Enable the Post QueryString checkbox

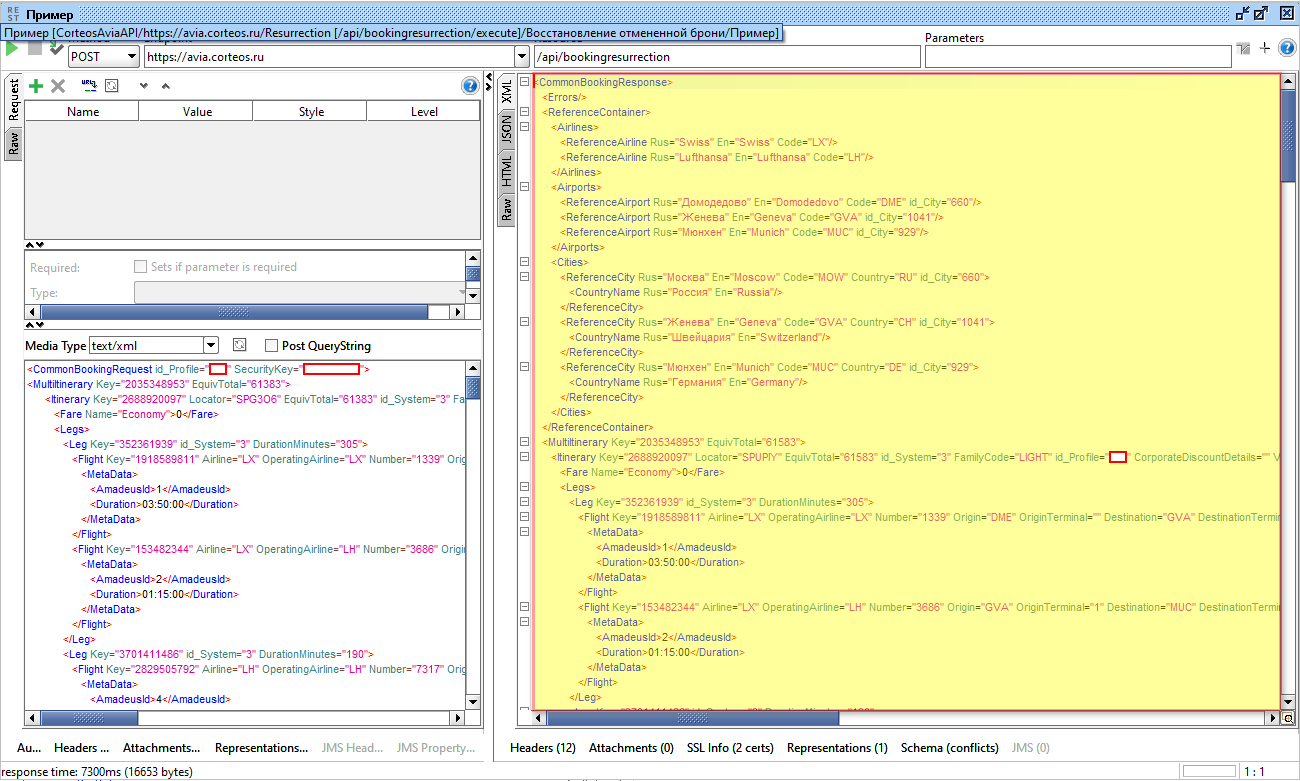pyautogui.click(x=272, y=346)
